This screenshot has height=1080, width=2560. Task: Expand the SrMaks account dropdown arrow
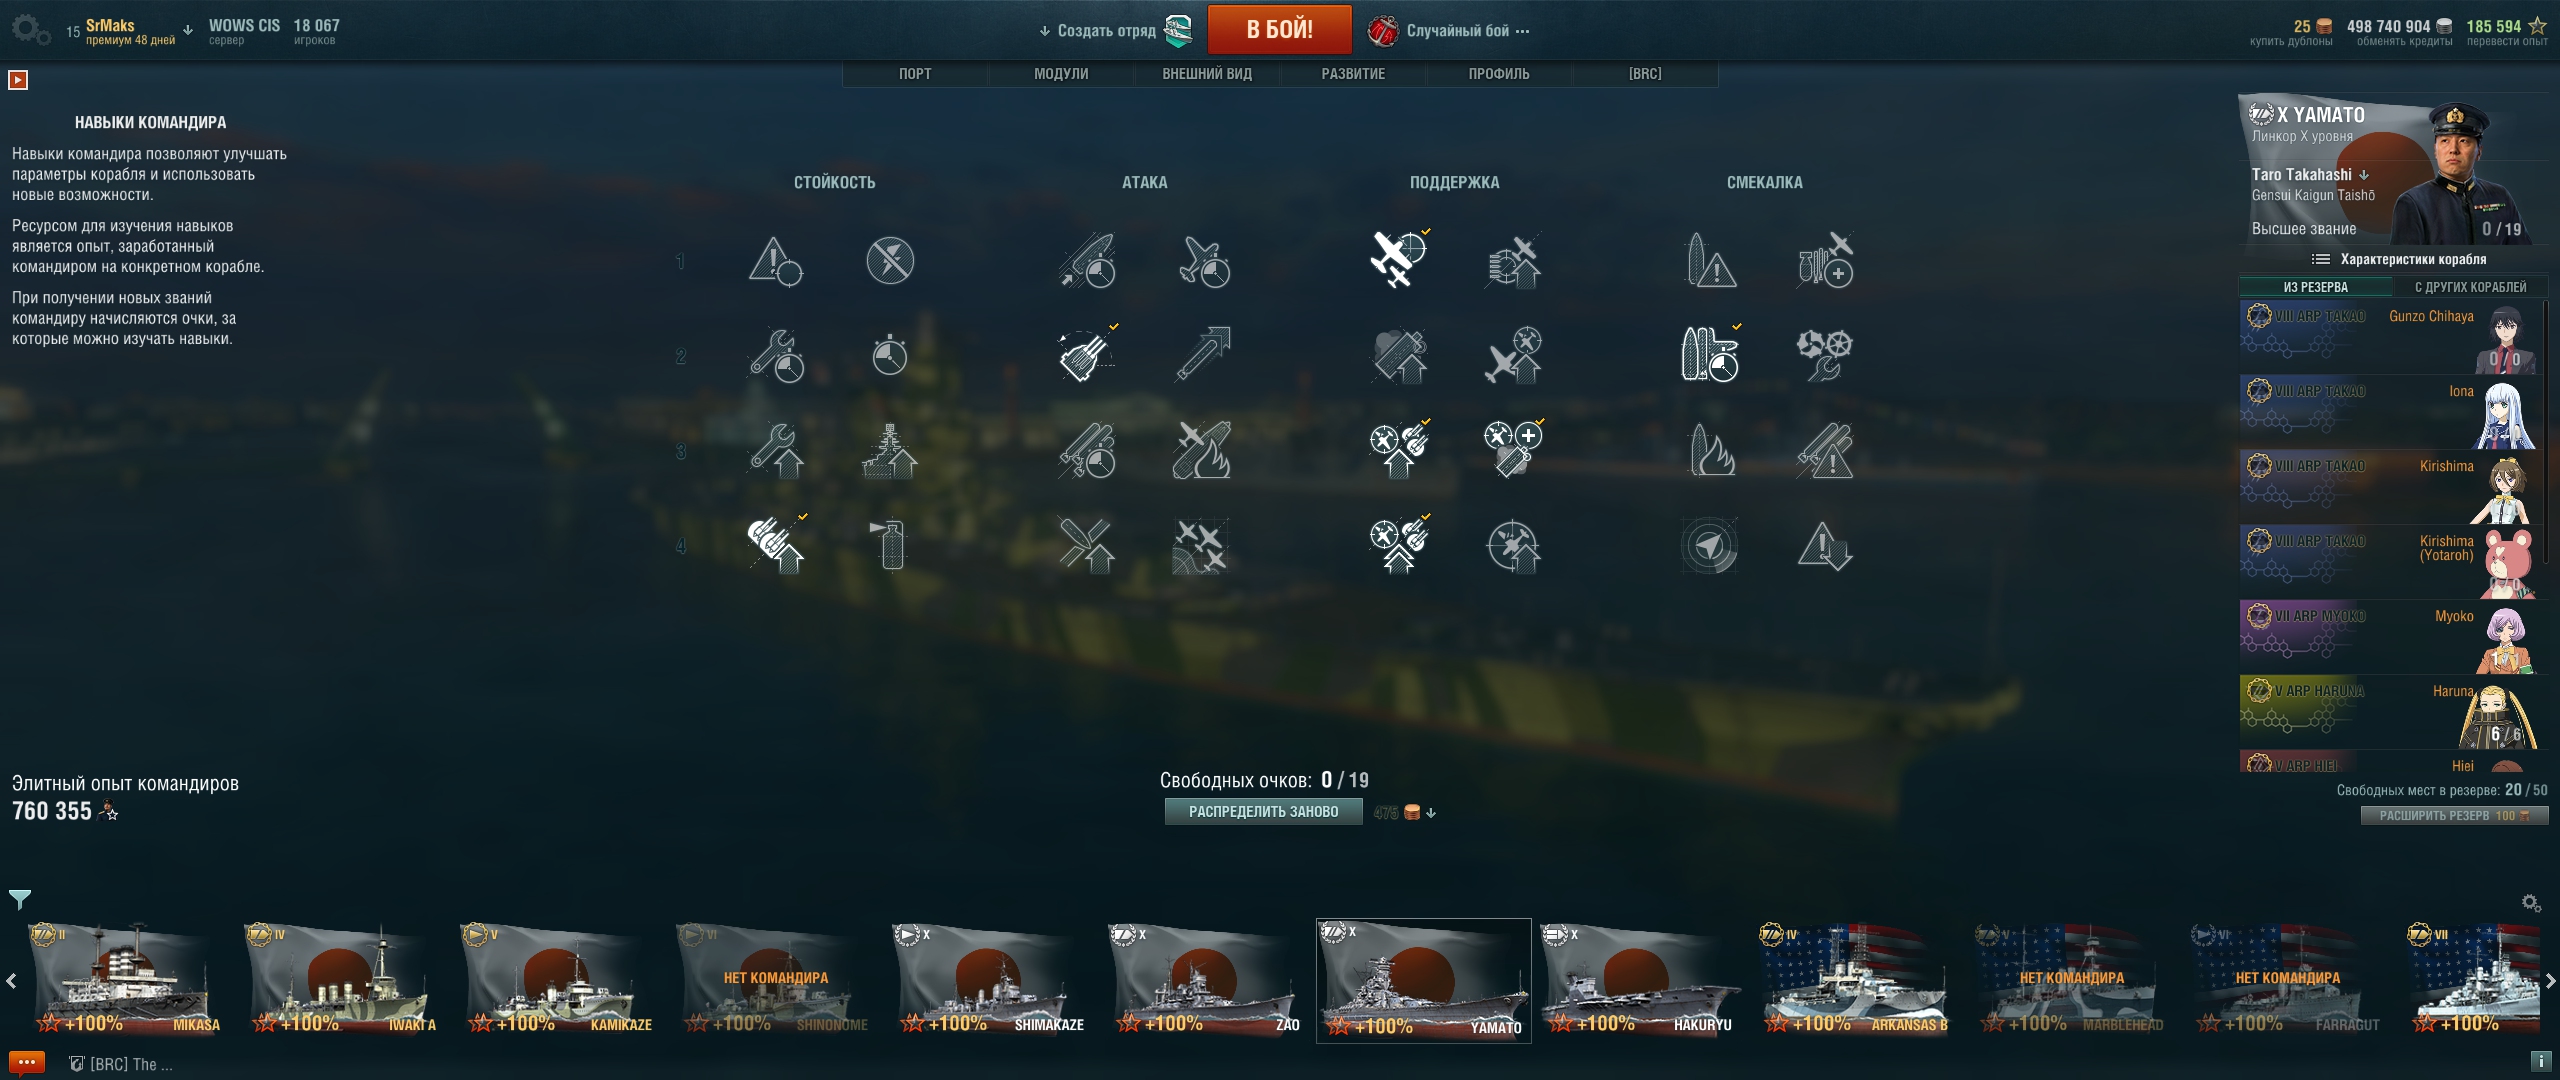188,30
